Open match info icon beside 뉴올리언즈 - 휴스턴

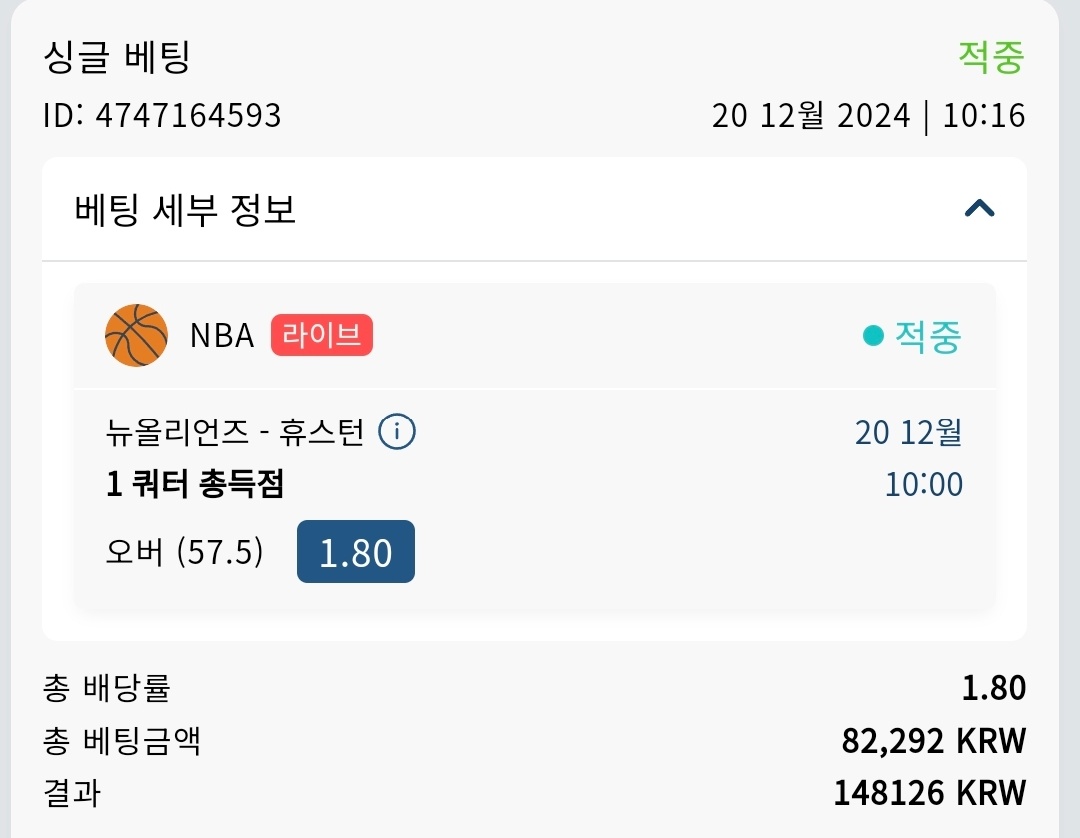tap(397, 433)
